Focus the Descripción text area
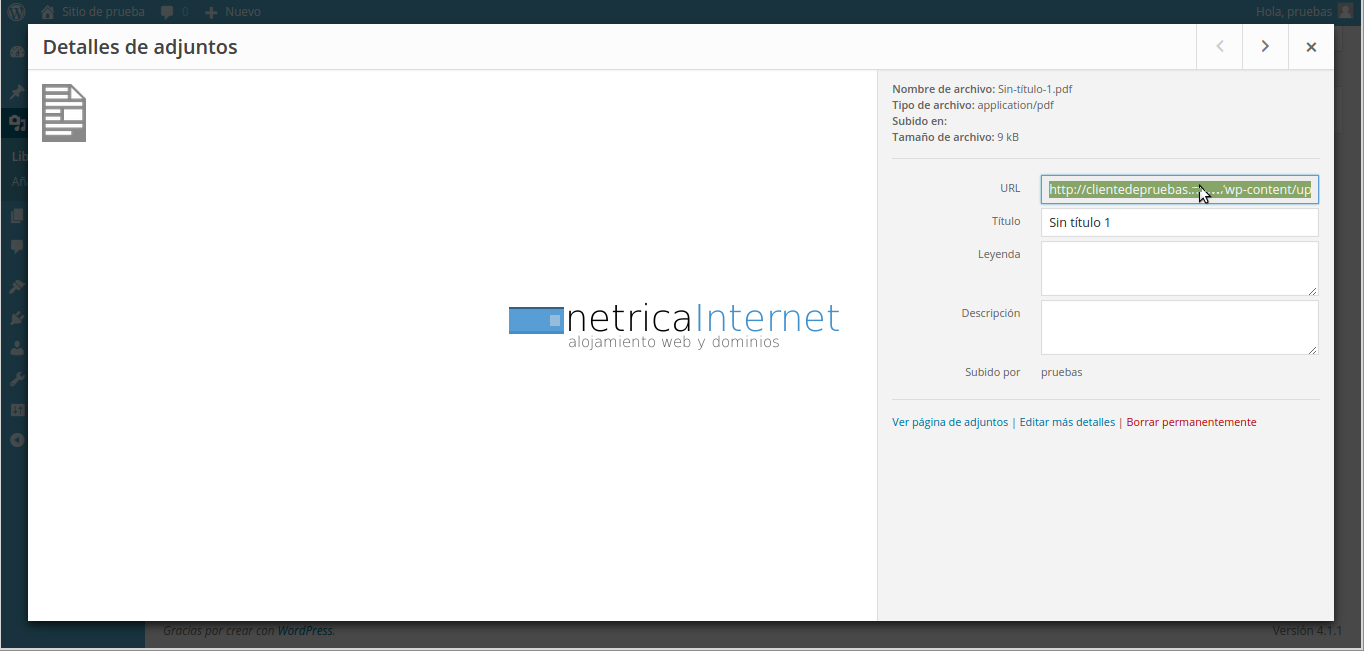 [x=1179, y=327]
